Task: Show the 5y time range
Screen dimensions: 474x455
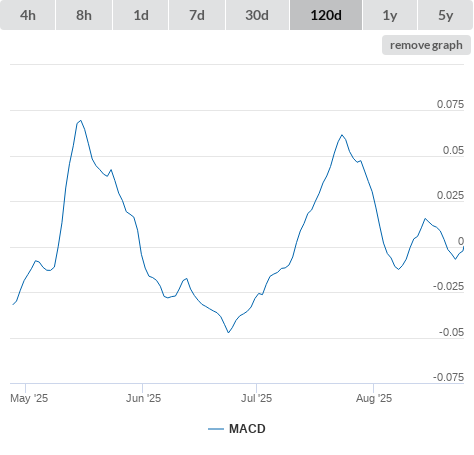Action: (x=445, y=15)
